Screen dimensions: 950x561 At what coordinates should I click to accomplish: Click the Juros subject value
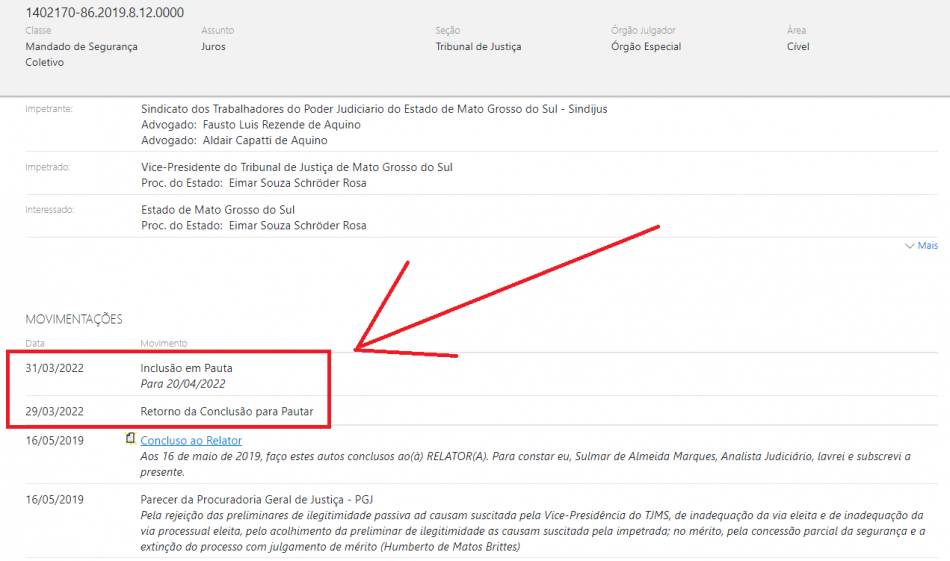(x=213, y=47)
